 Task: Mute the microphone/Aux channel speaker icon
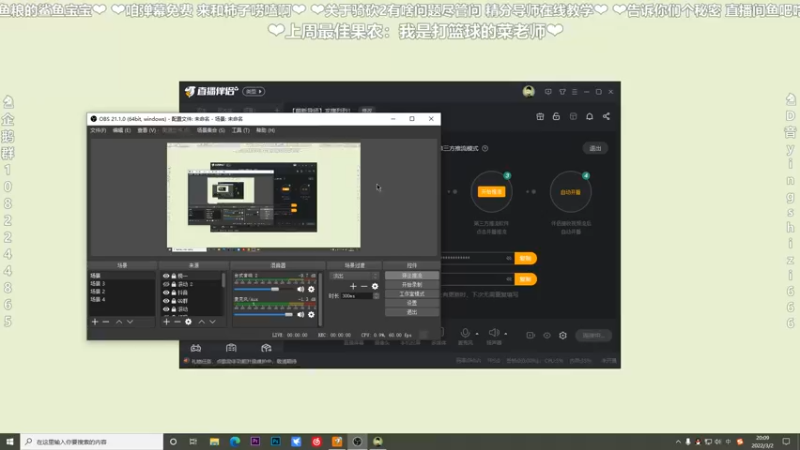(301, 314)
